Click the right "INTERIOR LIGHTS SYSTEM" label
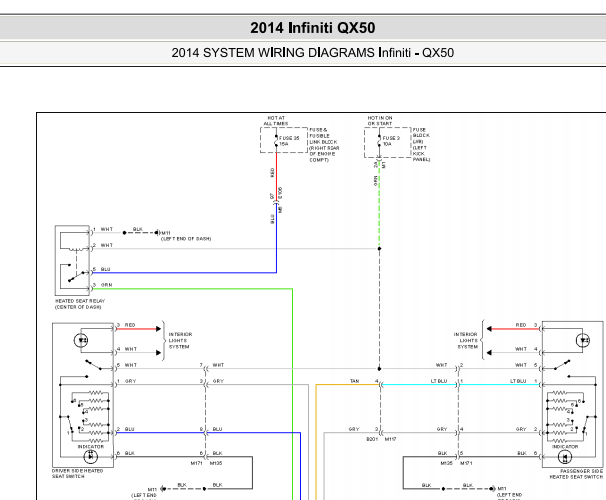 pos(466,340)
